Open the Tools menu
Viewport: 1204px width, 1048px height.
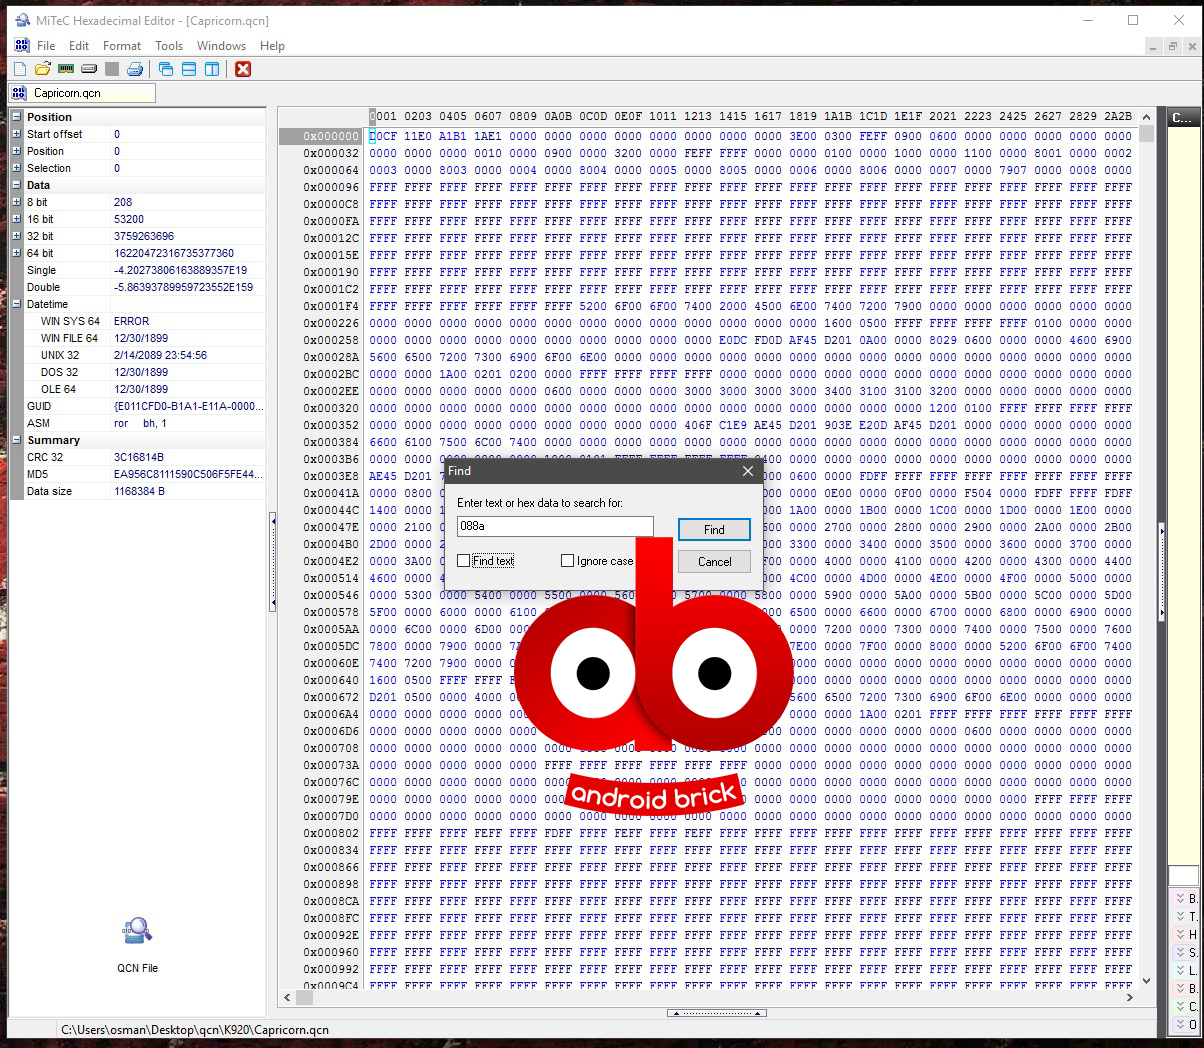click(168, 46)
